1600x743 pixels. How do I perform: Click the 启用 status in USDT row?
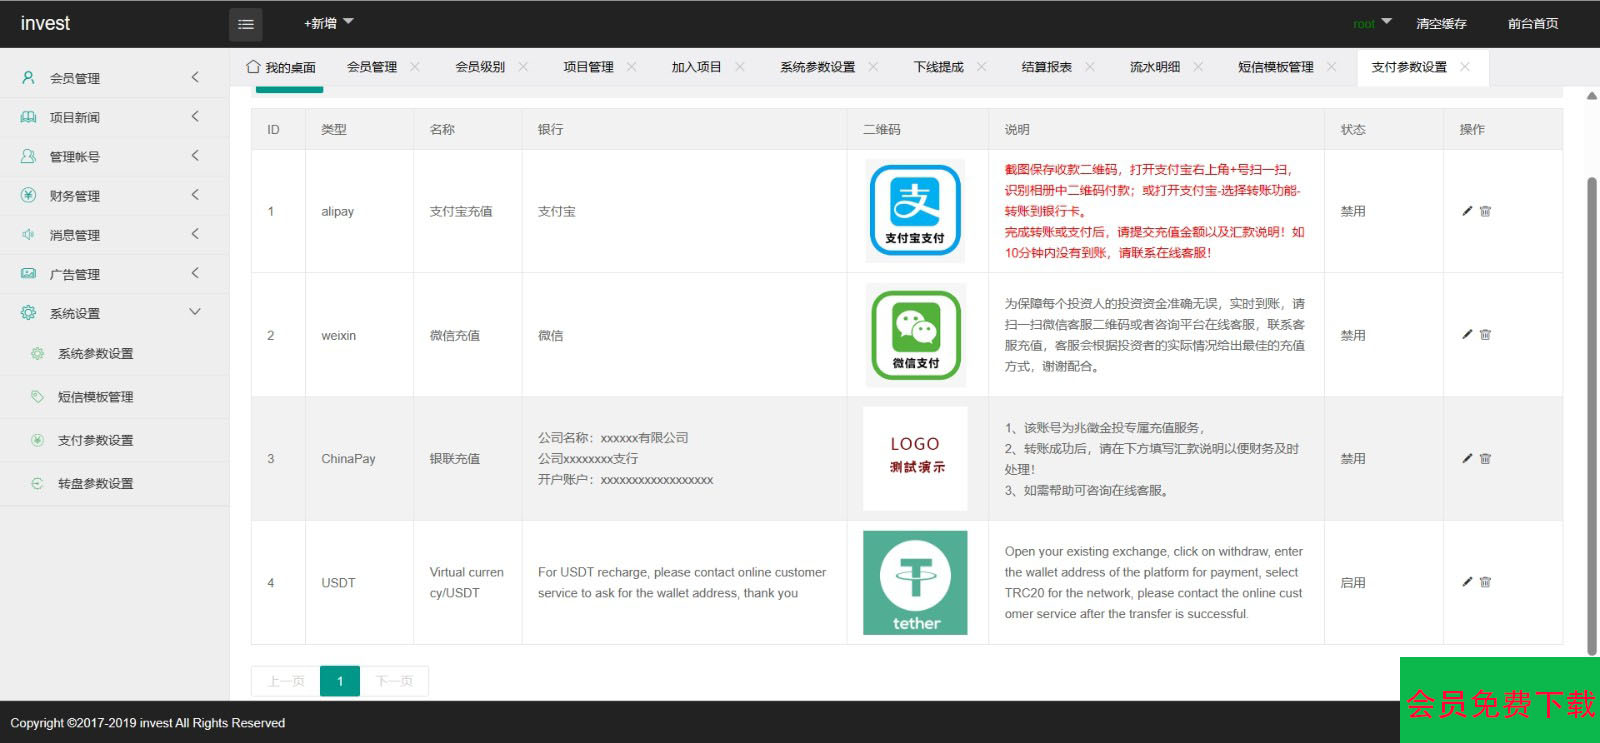tap(1353, 582)
